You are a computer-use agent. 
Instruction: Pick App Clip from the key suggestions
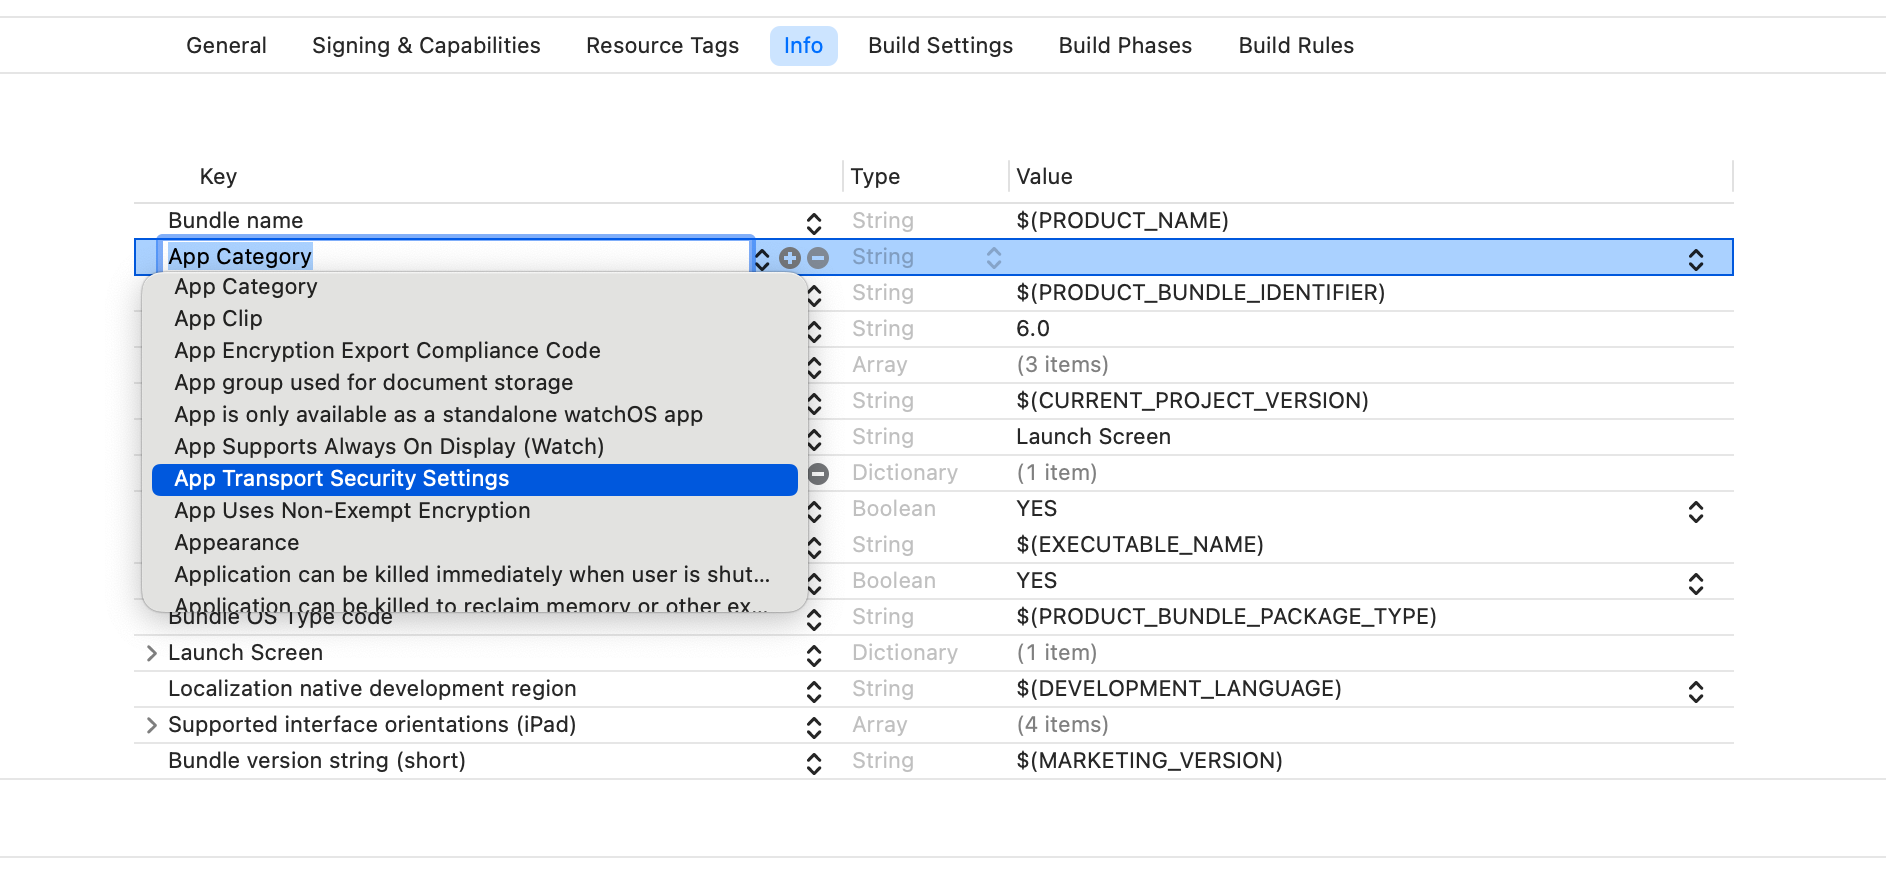coord(218,319)
